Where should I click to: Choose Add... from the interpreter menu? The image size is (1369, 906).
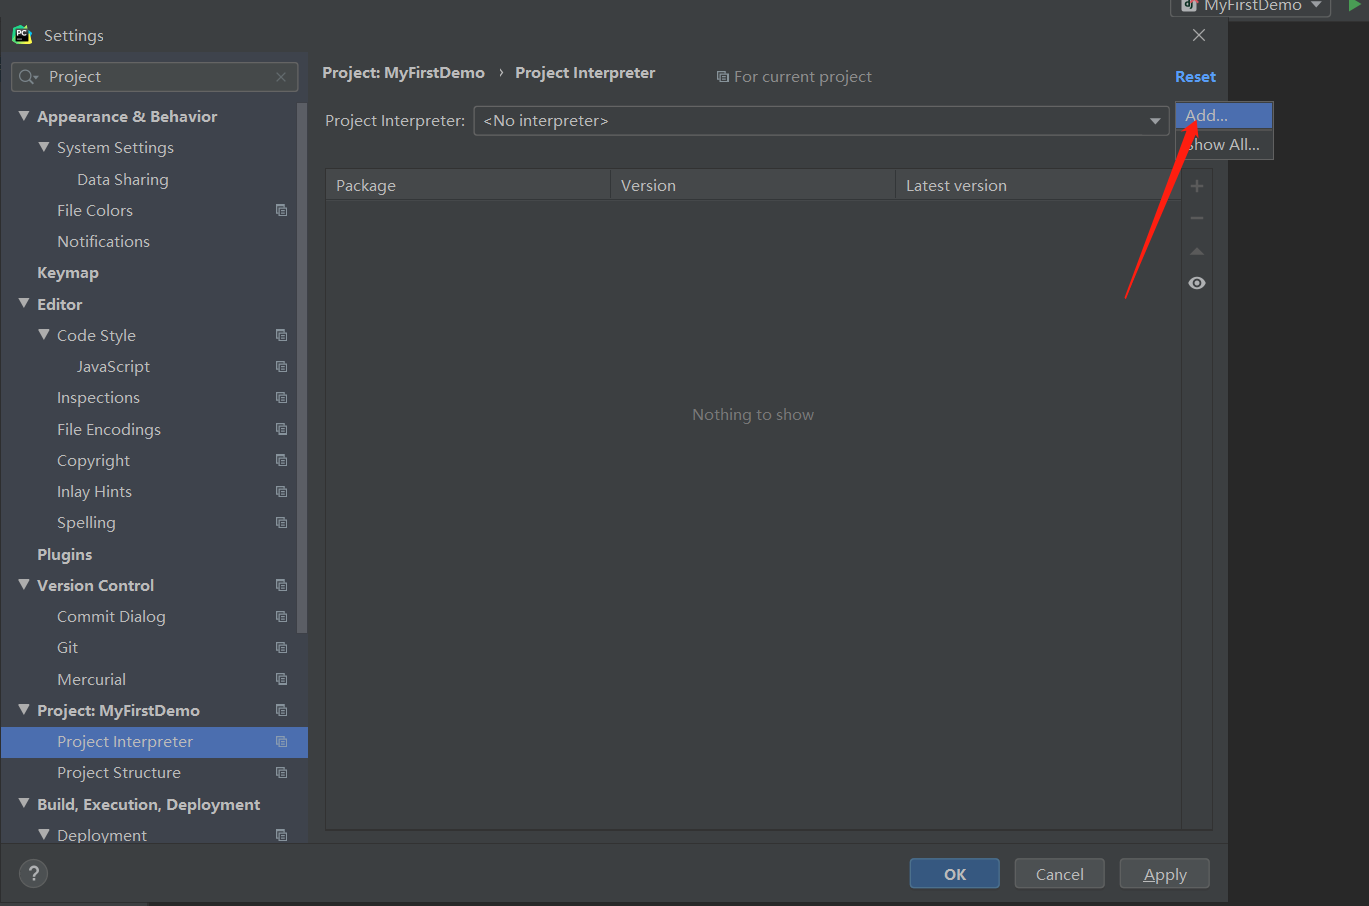tap(1224, 116)
